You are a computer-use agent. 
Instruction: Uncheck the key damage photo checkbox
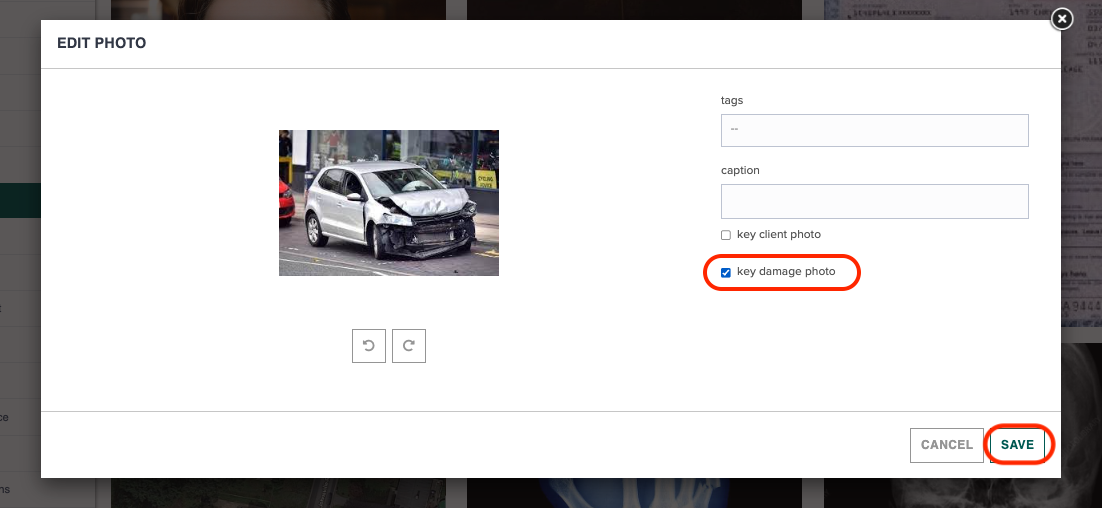[x=726, y=273]
